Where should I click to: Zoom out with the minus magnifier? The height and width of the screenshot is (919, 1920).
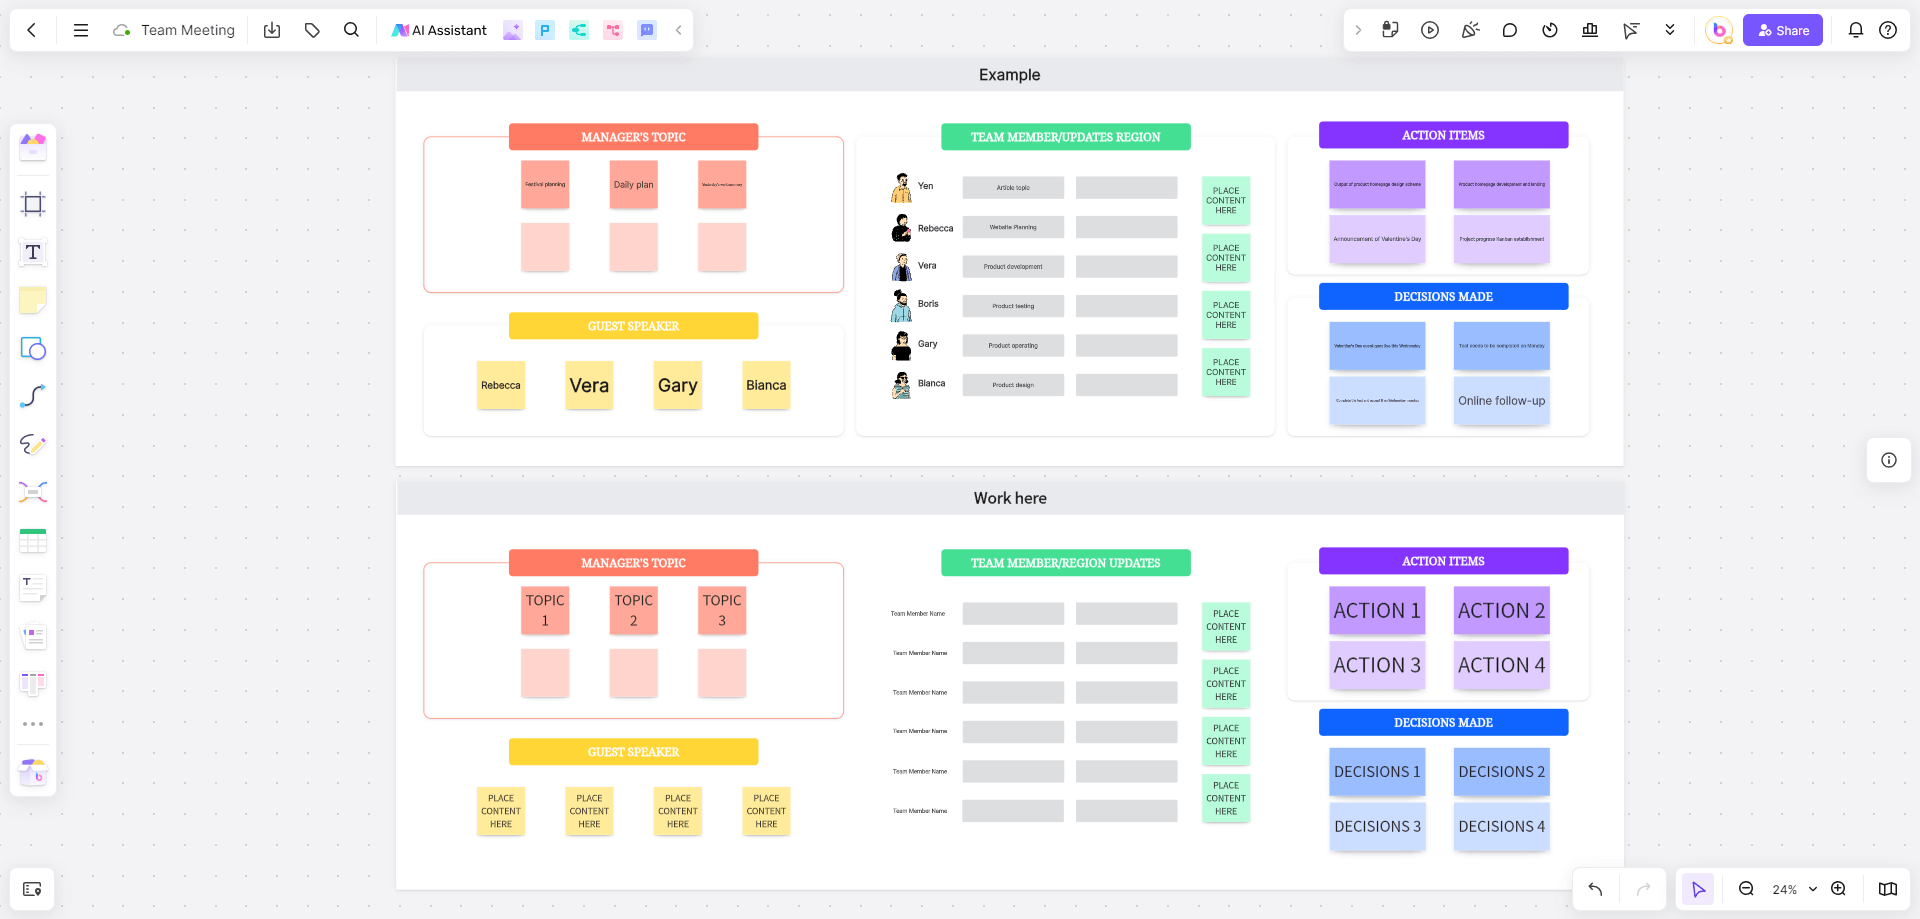tap(1746, 889)
